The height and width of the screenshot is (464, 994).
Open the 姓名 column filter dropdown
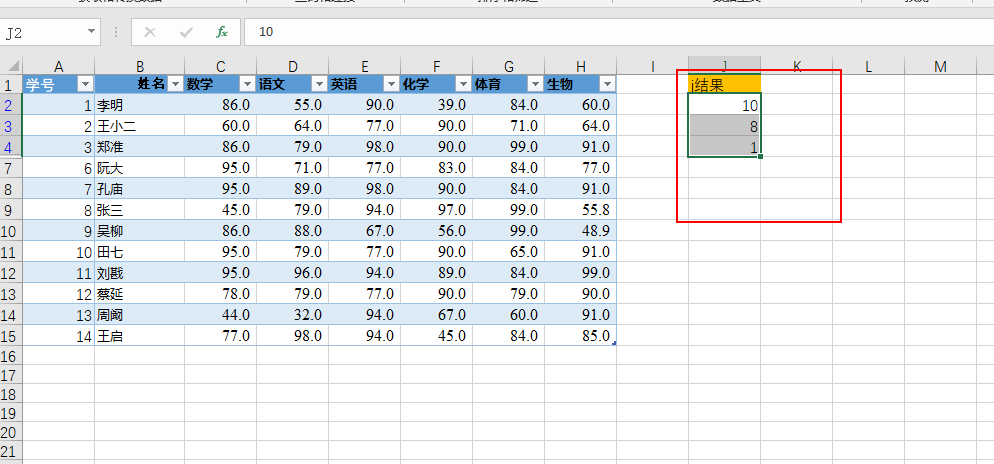[x=175, y=84]
